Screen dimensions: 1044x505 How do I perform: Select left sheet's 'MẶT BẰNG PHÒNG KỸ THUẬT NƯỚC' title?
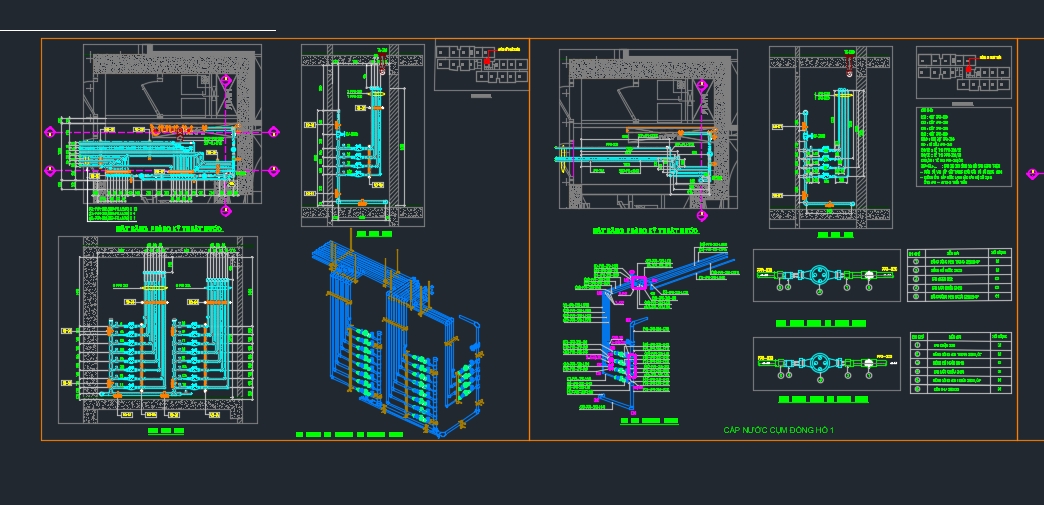pyautogui.click(x=169, y=229)
